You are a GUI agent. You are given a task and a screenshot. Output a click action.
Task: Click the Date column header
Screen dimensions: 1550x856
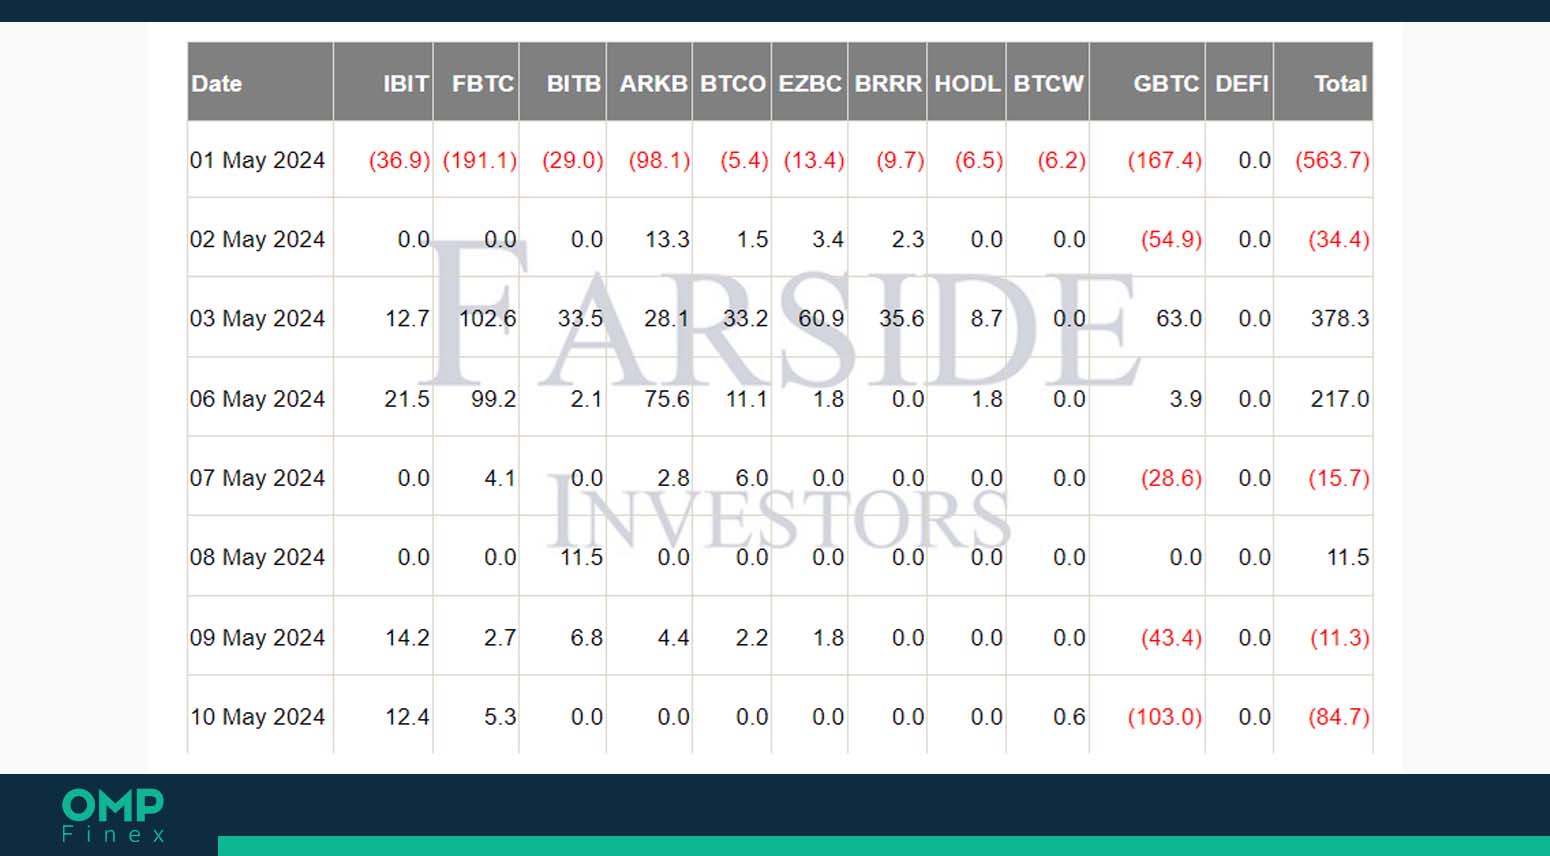260,83
